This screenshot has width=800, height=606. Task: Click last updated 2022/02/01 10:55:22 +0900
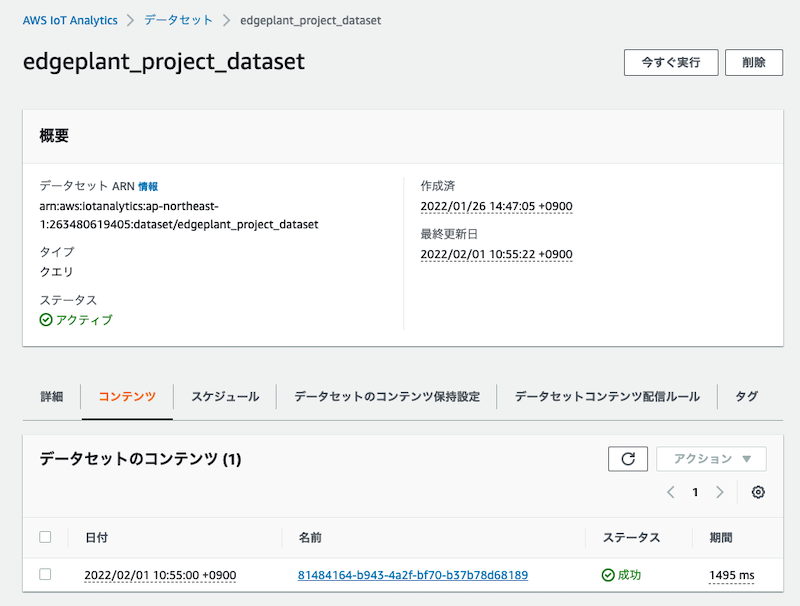point(496,254)
